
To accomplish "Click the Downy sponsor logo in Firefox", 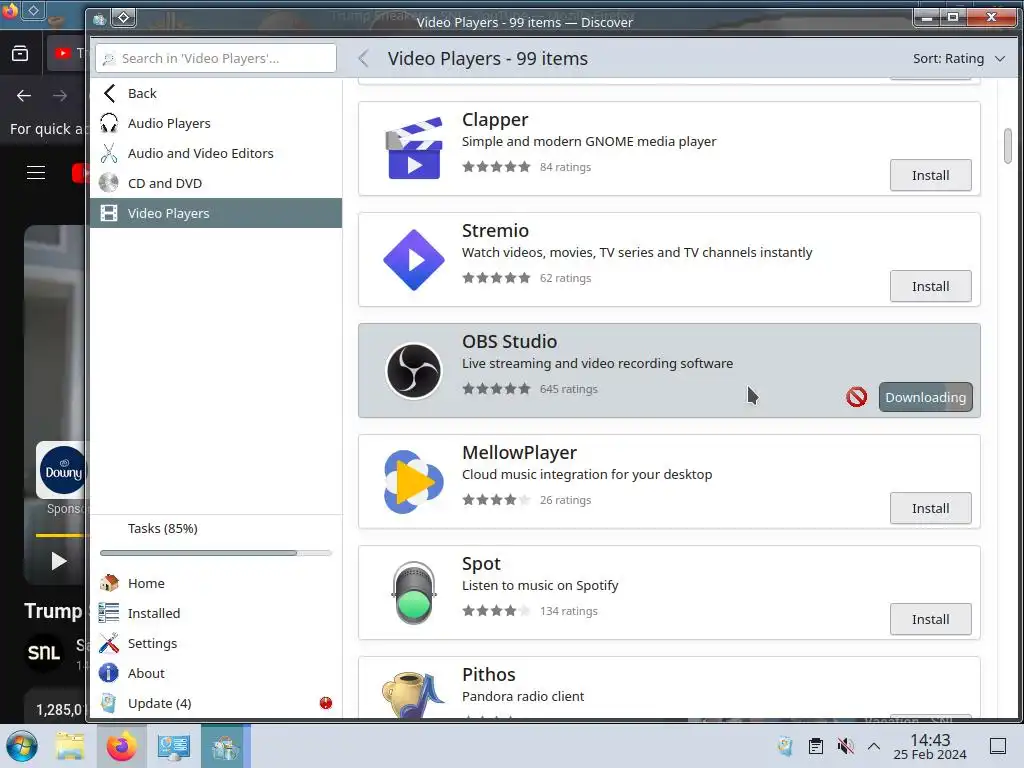I will [x=63, y=470].
